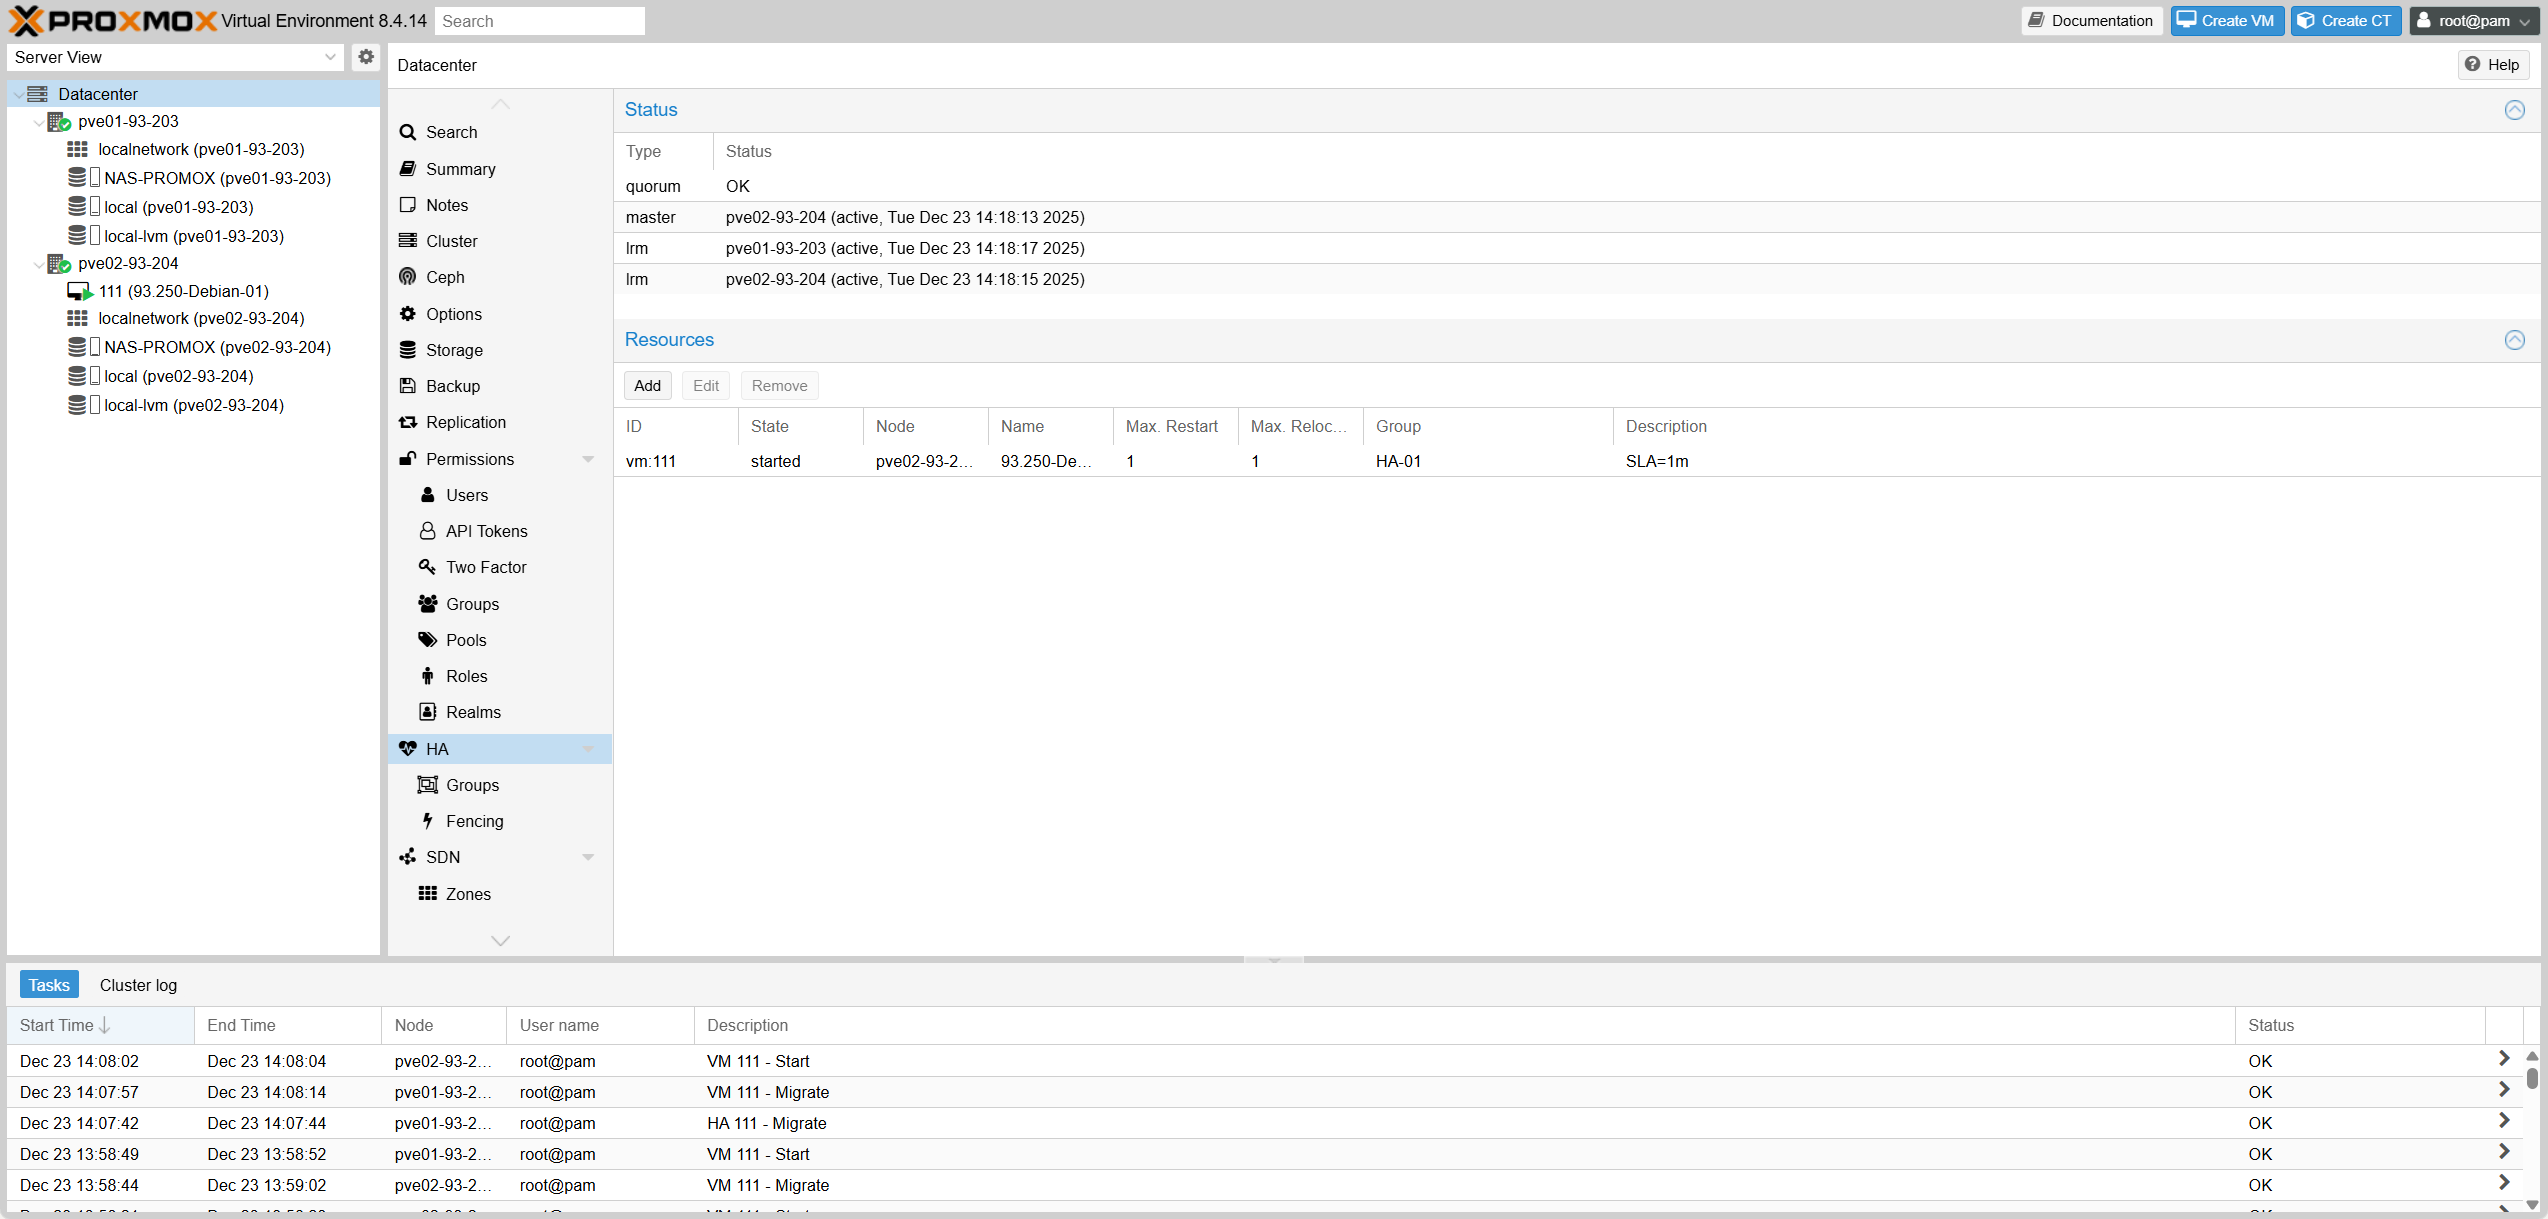Collapse the Permissions submenu arrow
The image size is (2548, 1219).
coord(588,459)
